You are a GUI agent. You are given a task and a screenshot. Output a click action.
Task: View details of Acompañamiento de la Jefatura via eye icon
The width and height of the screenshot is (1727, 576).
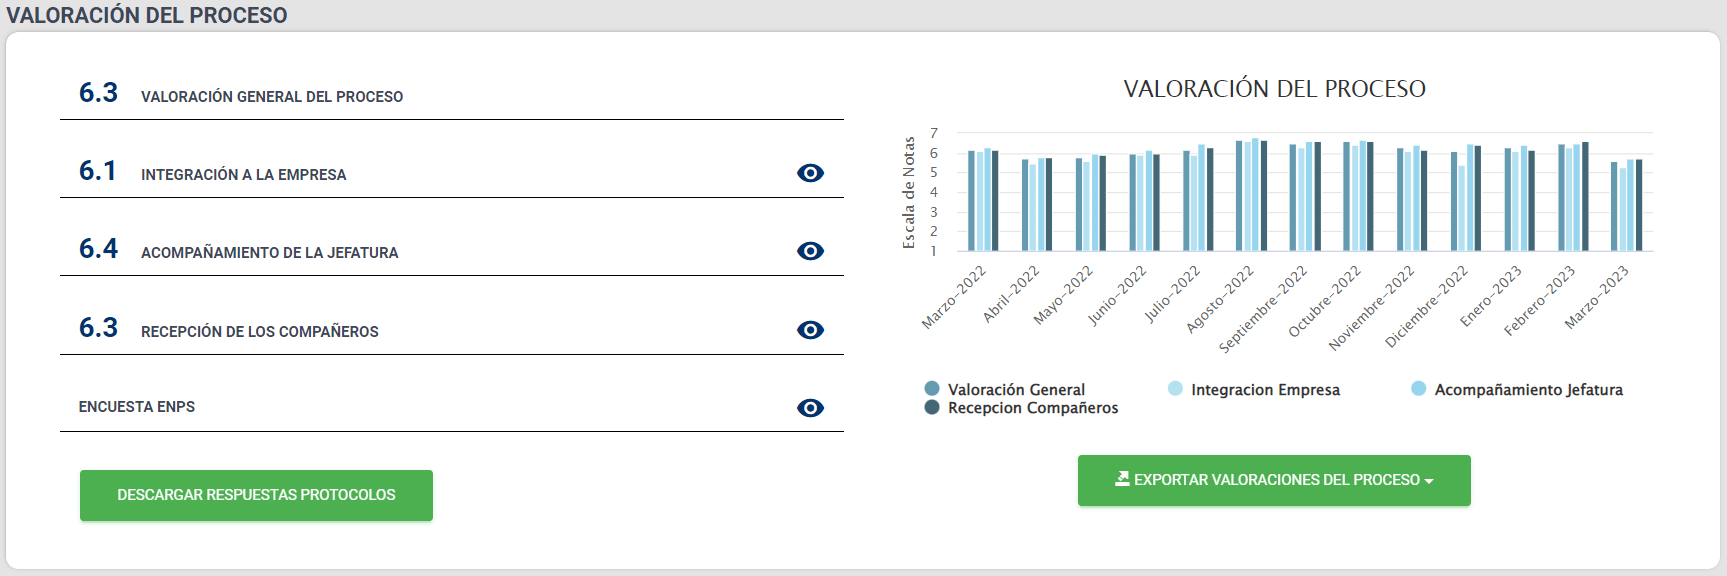click(810, 251)
